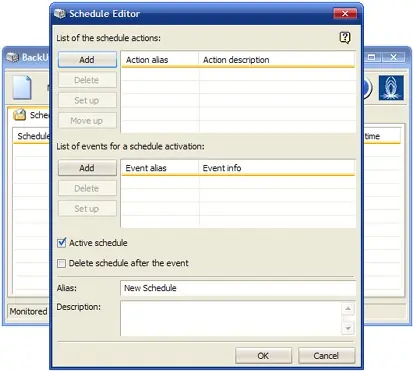Click Set up for schedule actions

(x=87, y=100)
